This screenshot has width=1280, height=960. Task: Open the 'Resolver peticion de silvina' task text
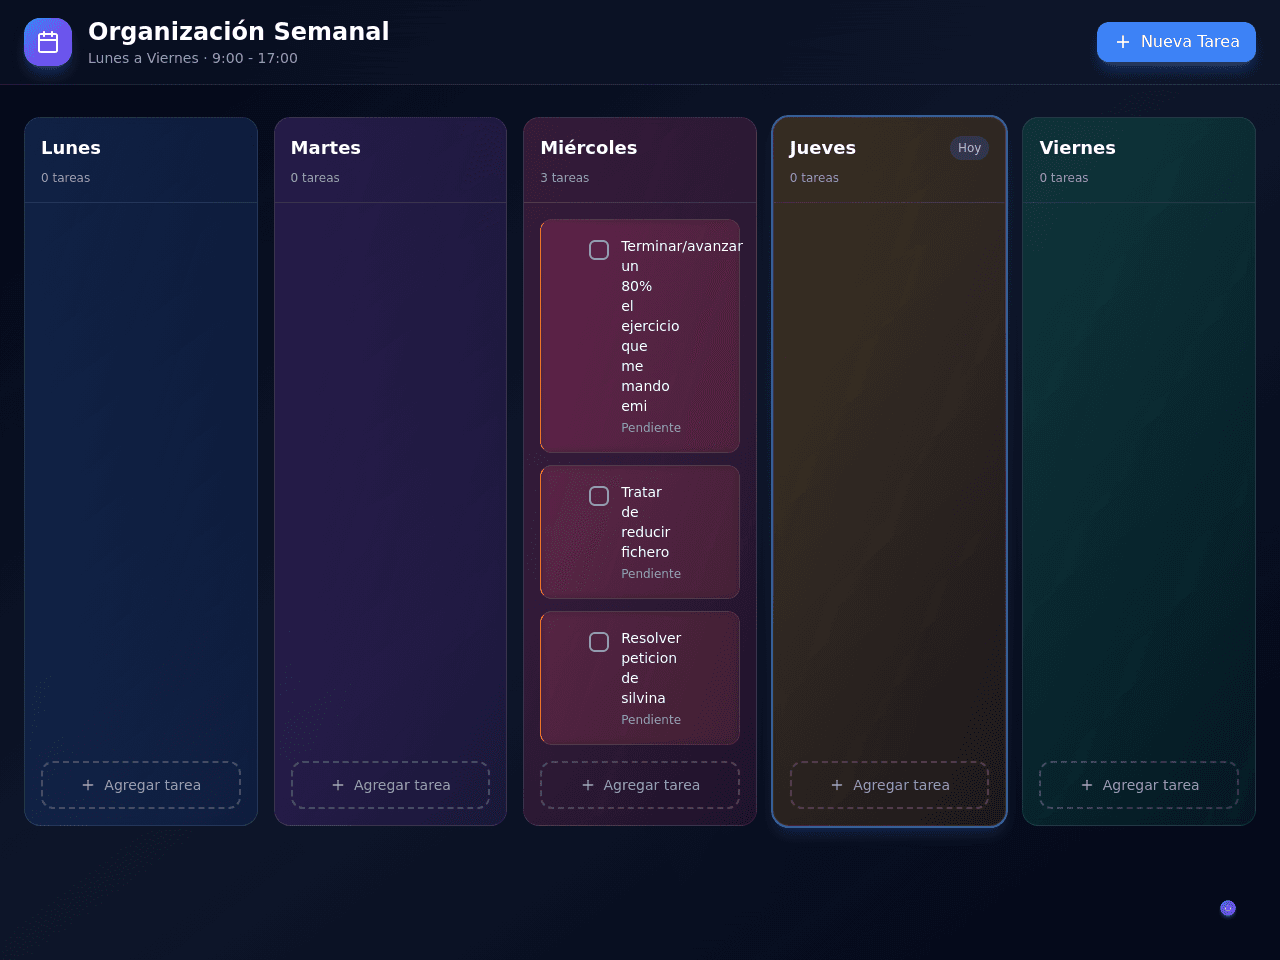pyautogui.click(x=651, y=668)
